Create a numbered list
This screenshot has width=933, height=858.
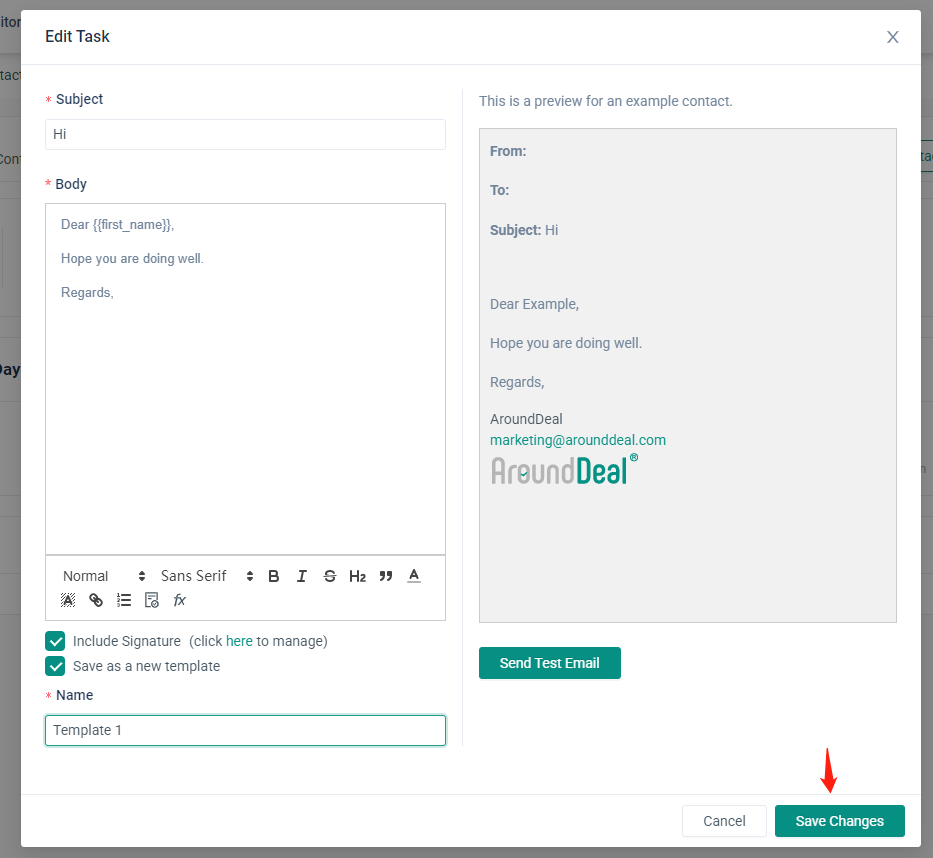tap(124, 600)
